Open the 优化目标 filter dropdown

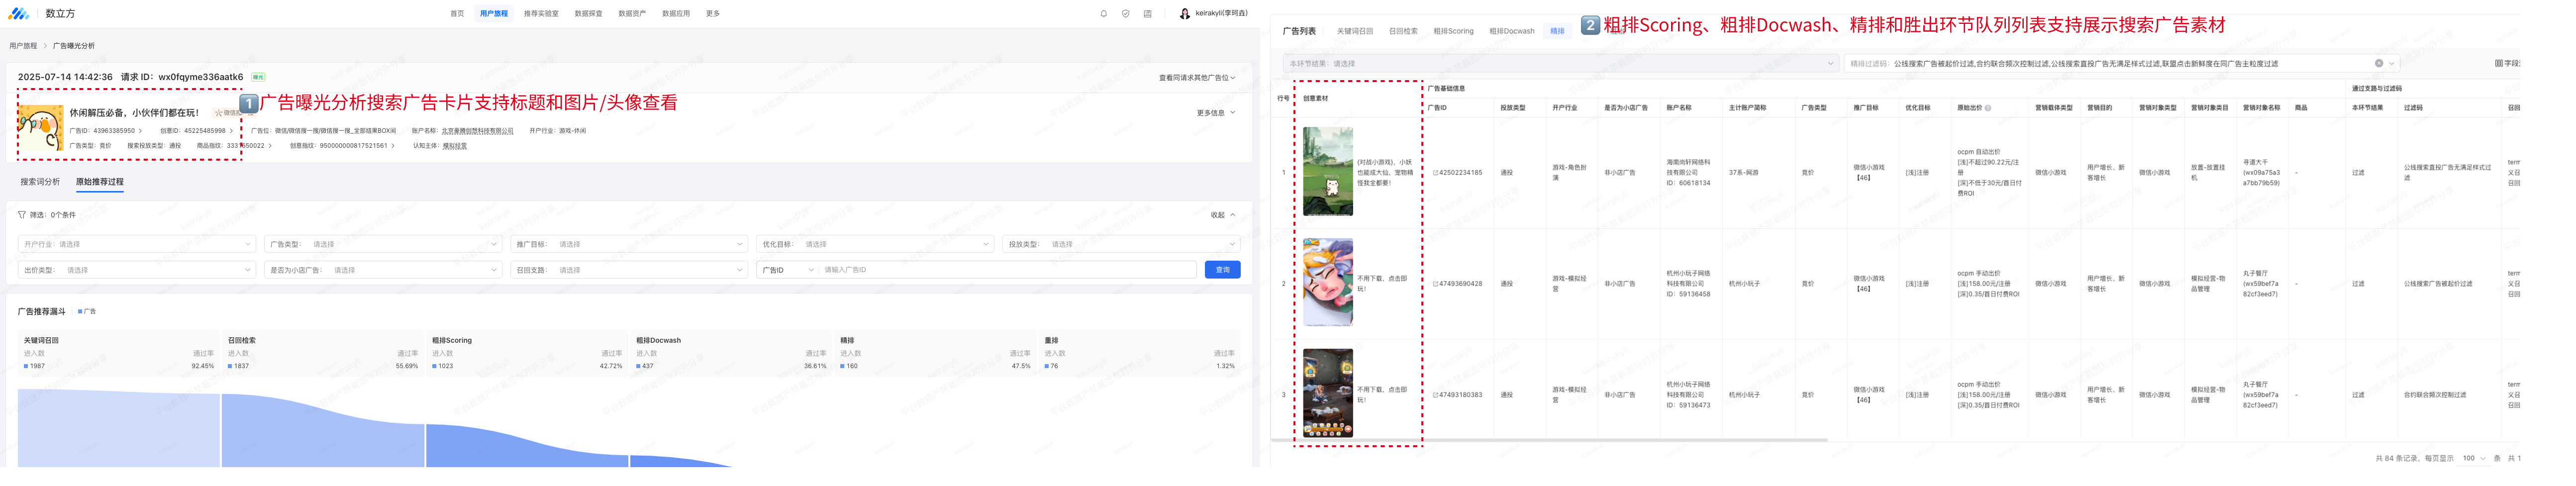(875, 244)
